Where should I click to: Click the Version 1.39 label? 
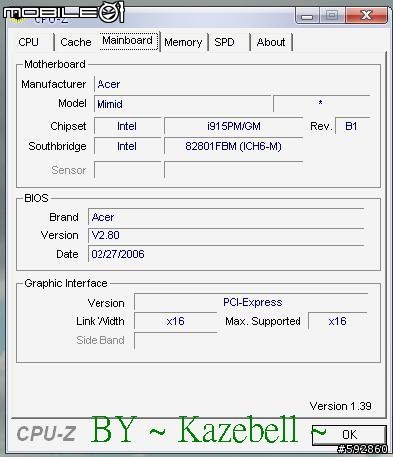(x=340, y=406)
